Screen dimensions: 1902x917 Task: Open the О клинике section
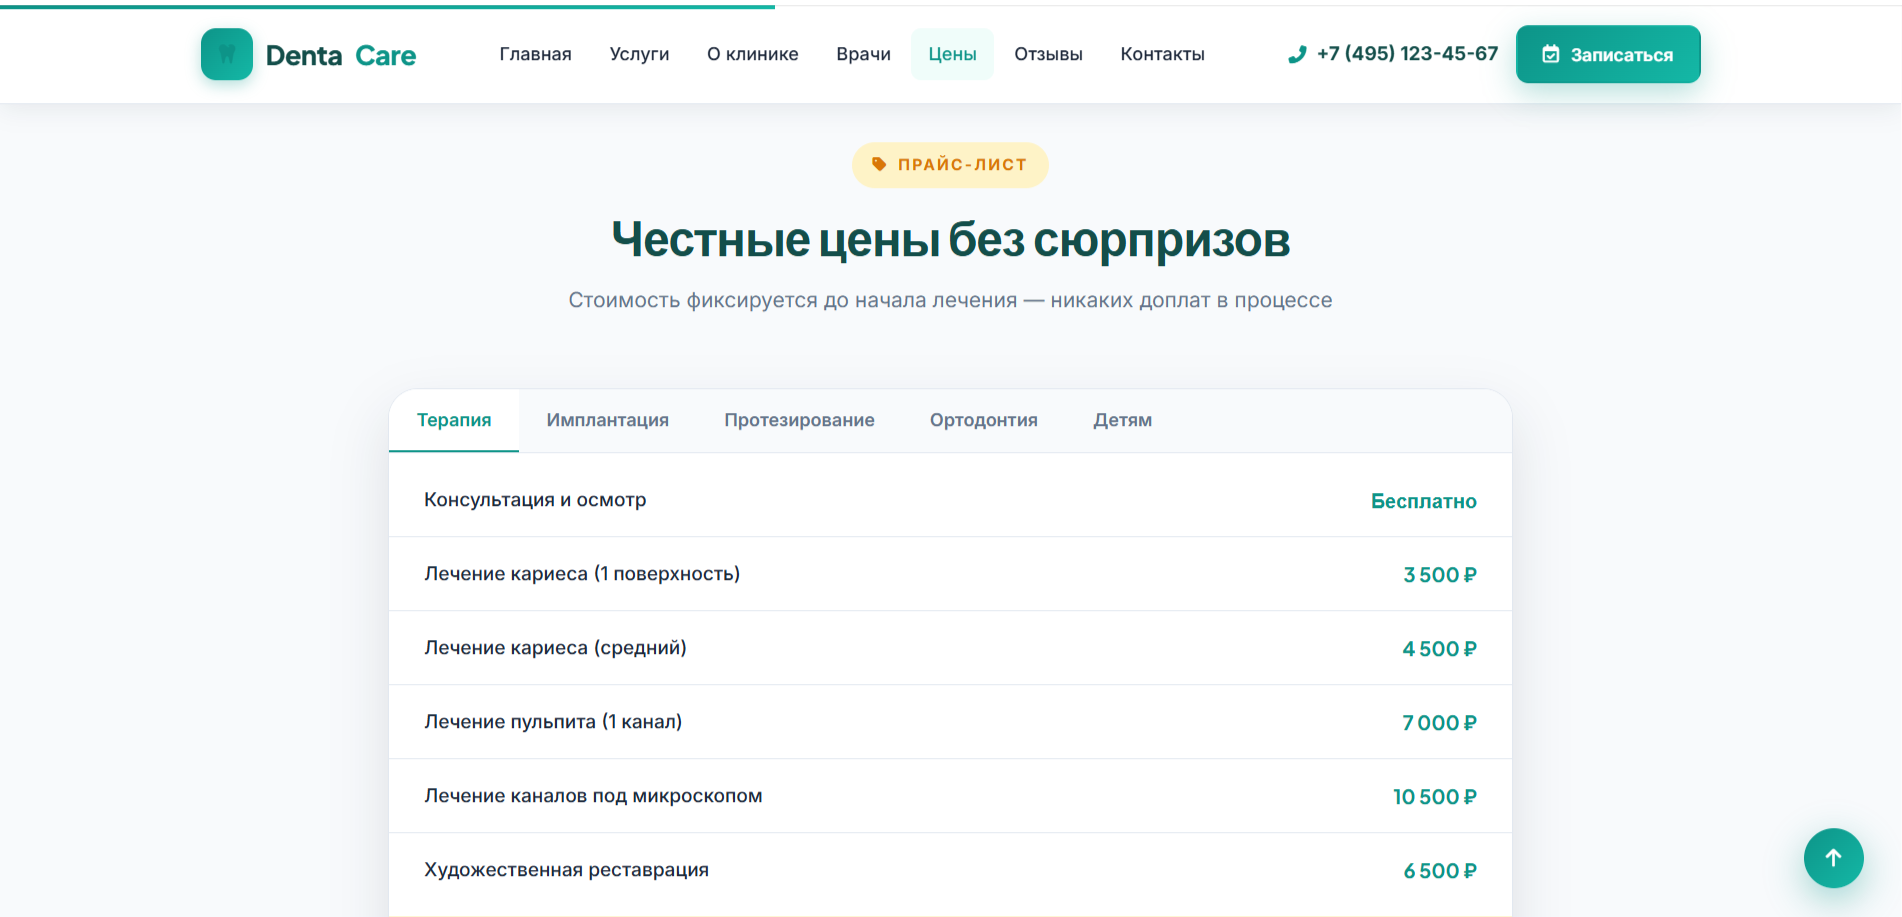(752, 54)
